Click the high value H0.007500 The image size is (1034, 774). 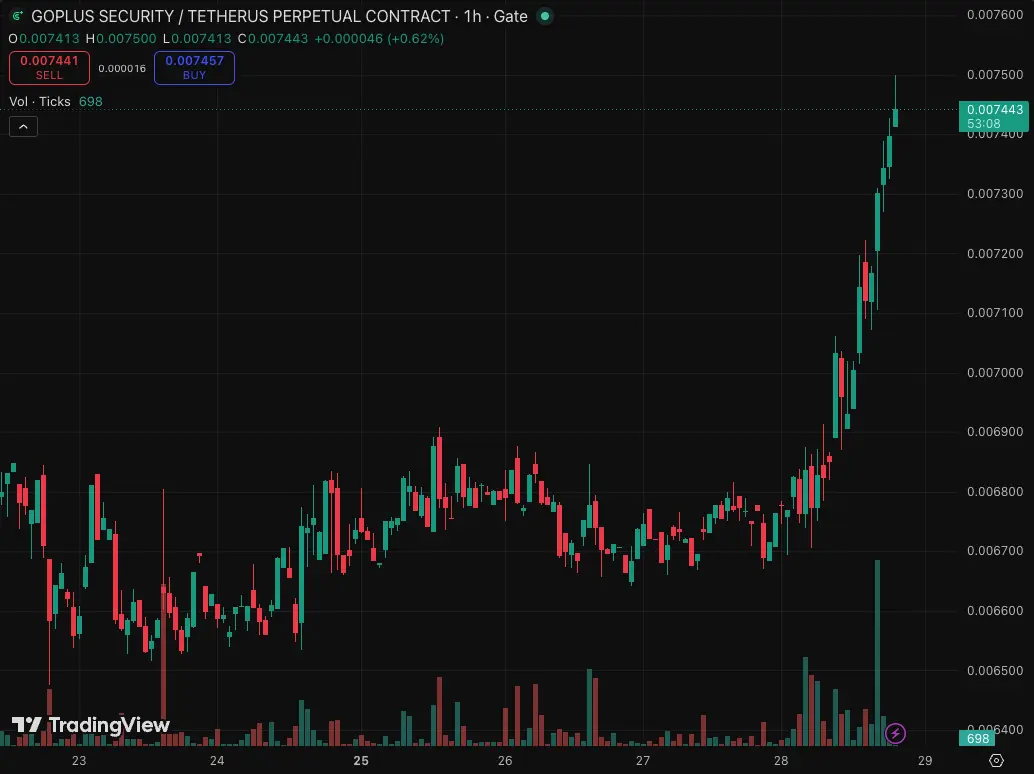pos(121,39)
